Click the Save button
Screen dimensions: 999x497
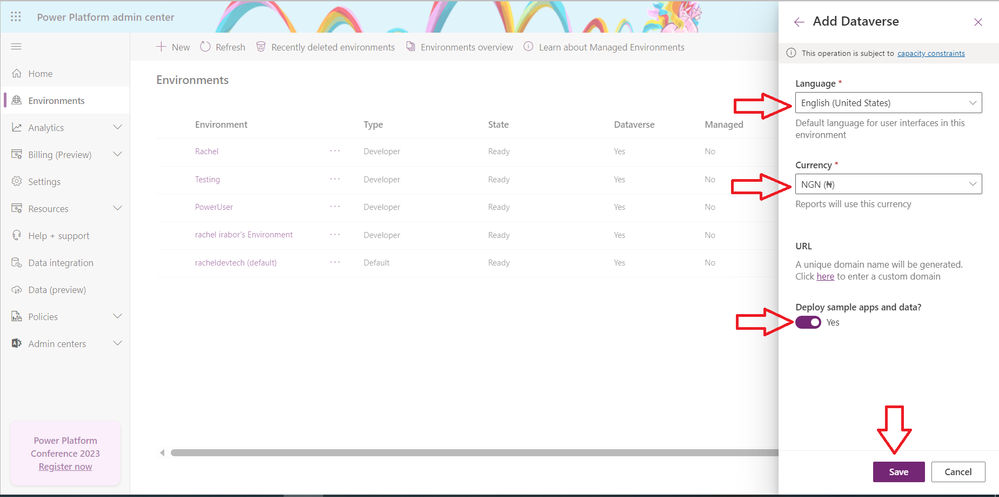click(898, 472)
